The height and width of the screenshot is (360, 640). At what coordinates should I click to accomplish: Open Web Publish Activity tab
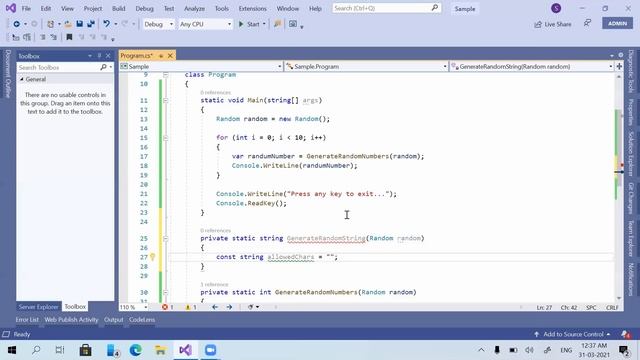(x=71, y=320)
